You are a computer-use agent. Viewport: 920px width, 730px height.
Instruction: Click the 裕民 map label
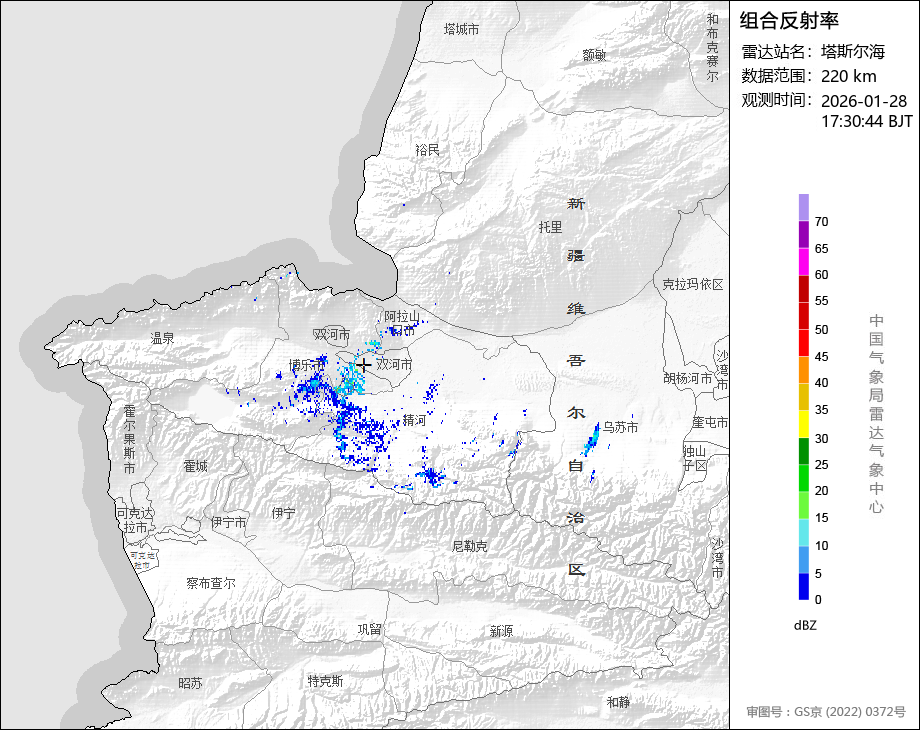point(427,150)
